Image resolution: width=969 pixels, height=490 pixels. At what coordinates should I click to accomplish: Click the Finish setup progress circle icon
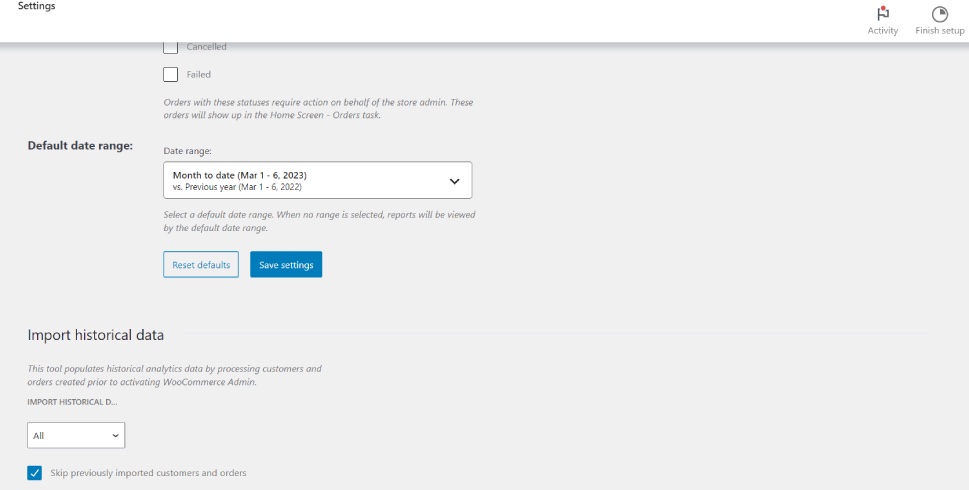pyautogui.click(x=939, y=14)
